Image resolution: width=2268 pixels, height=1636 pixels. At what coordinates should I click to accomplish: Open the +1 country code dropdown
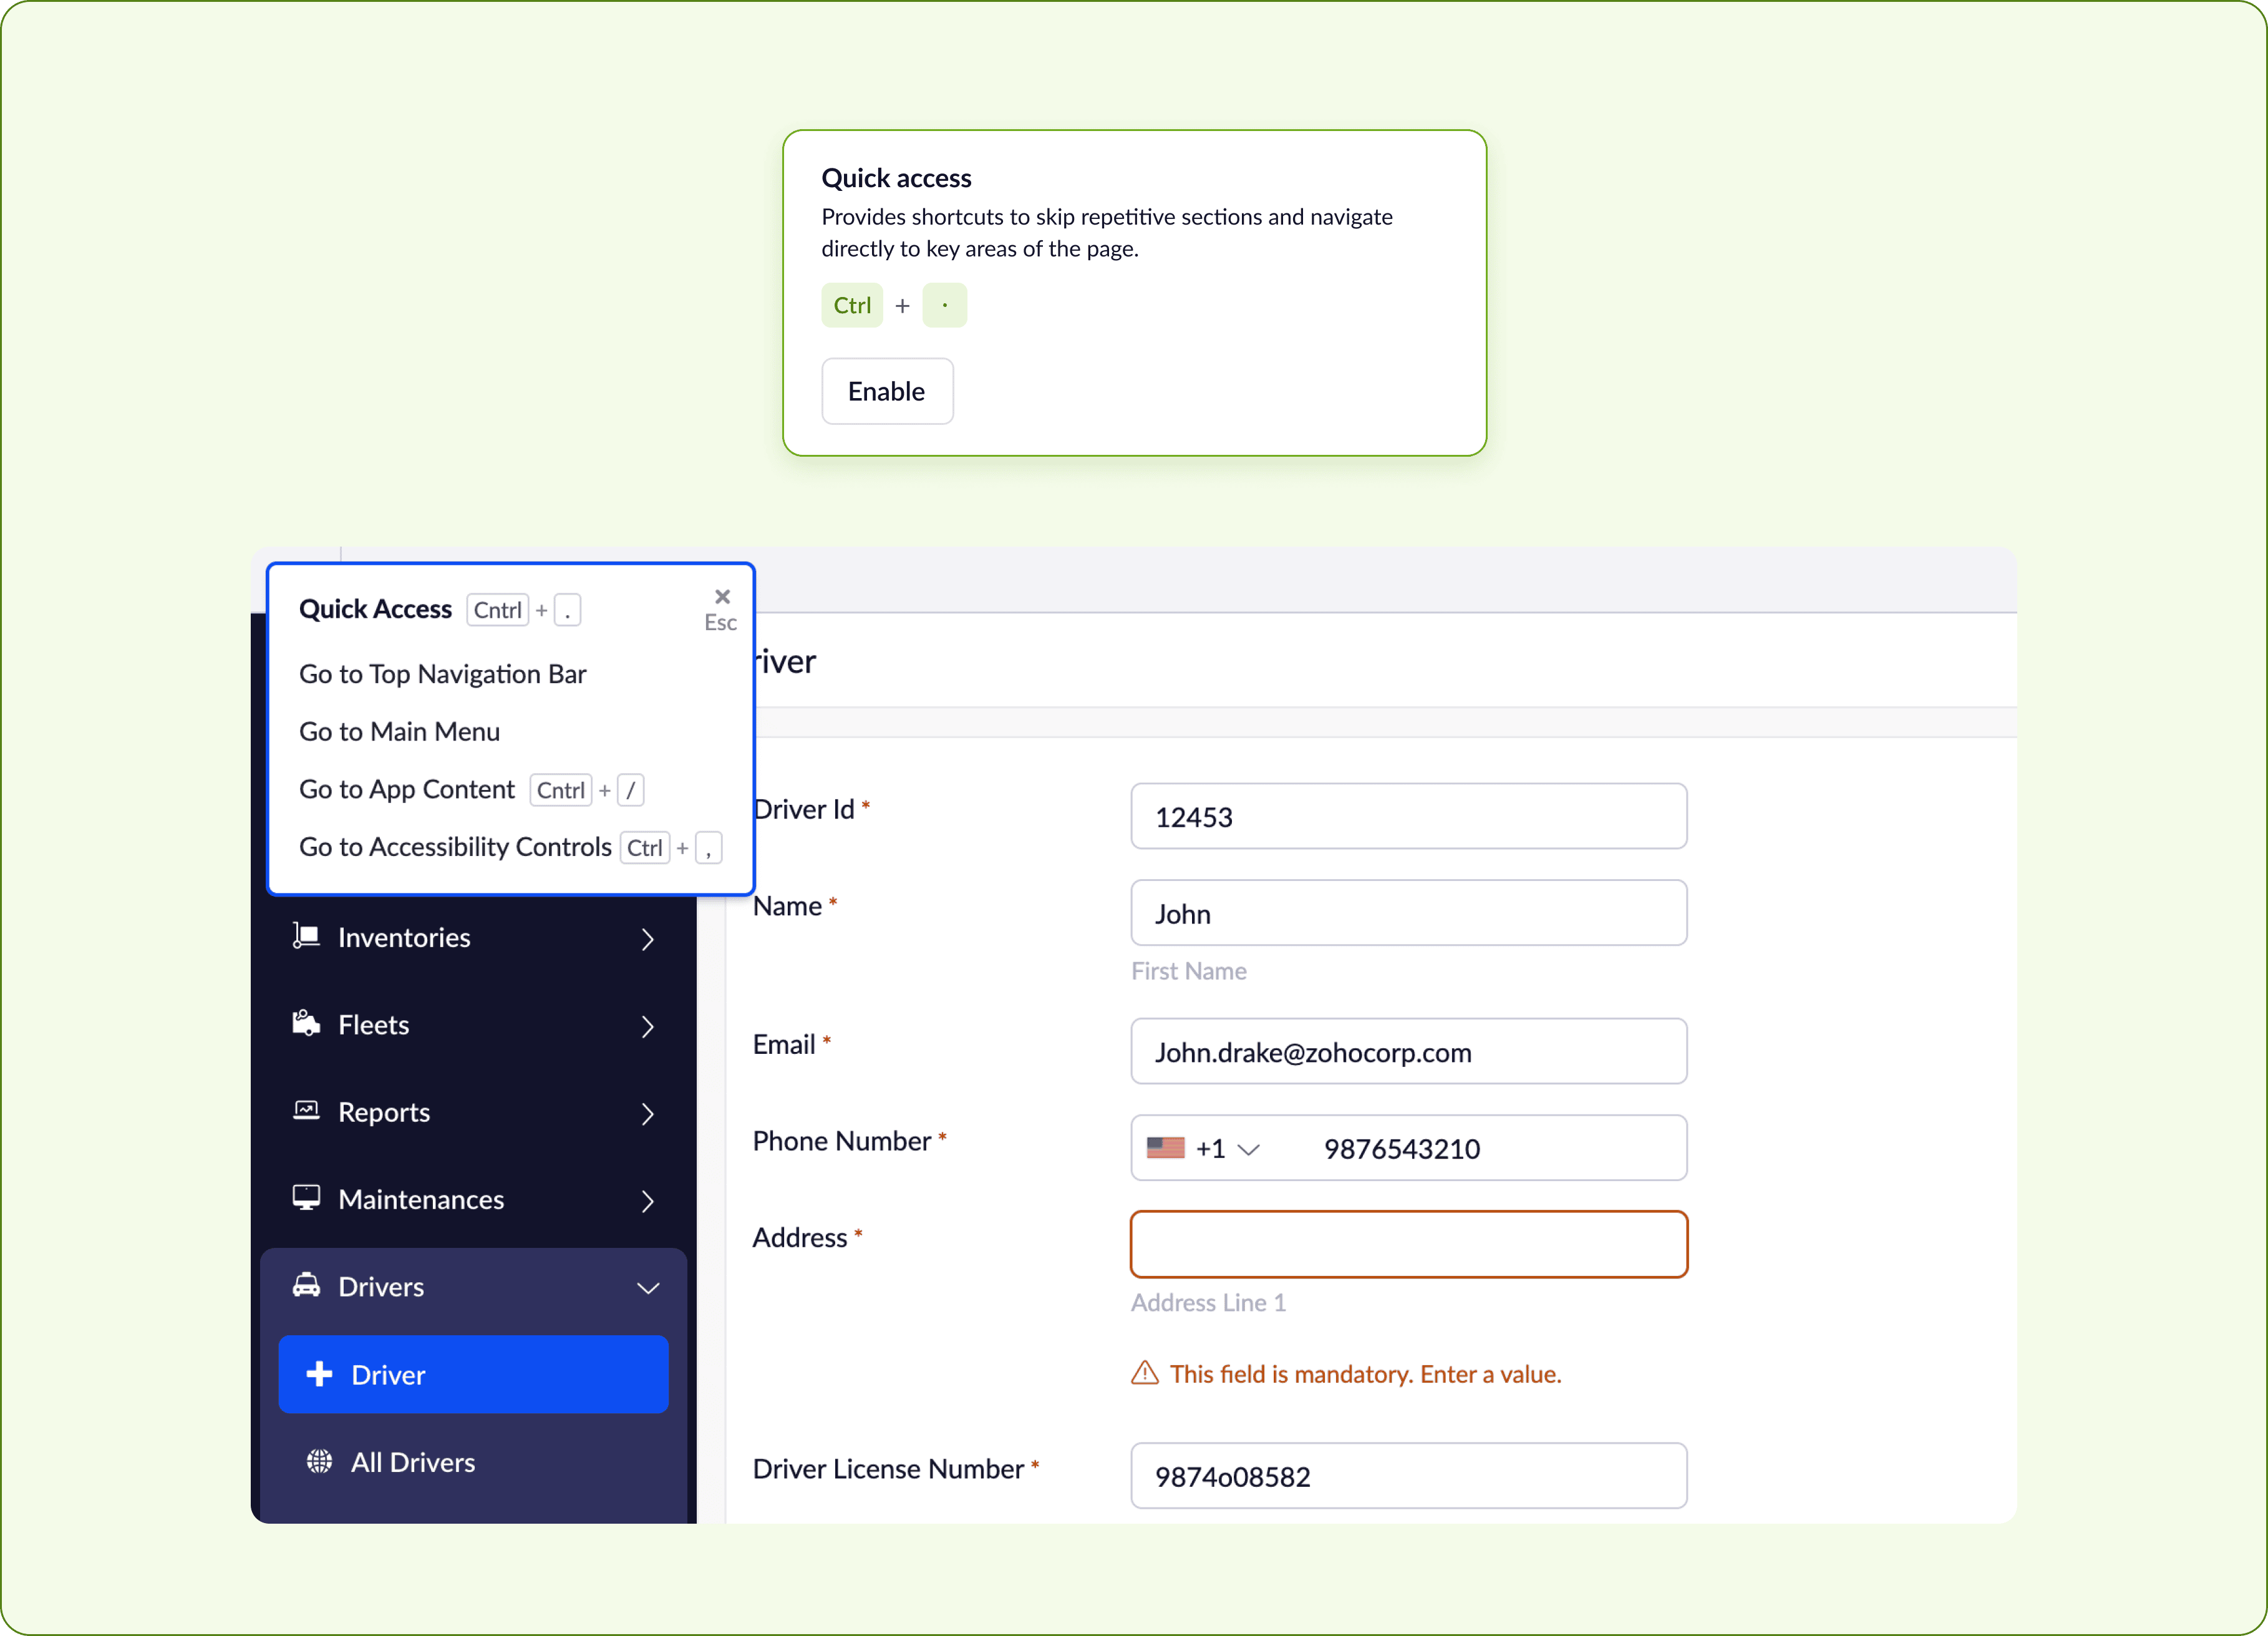point(1227,1149)
